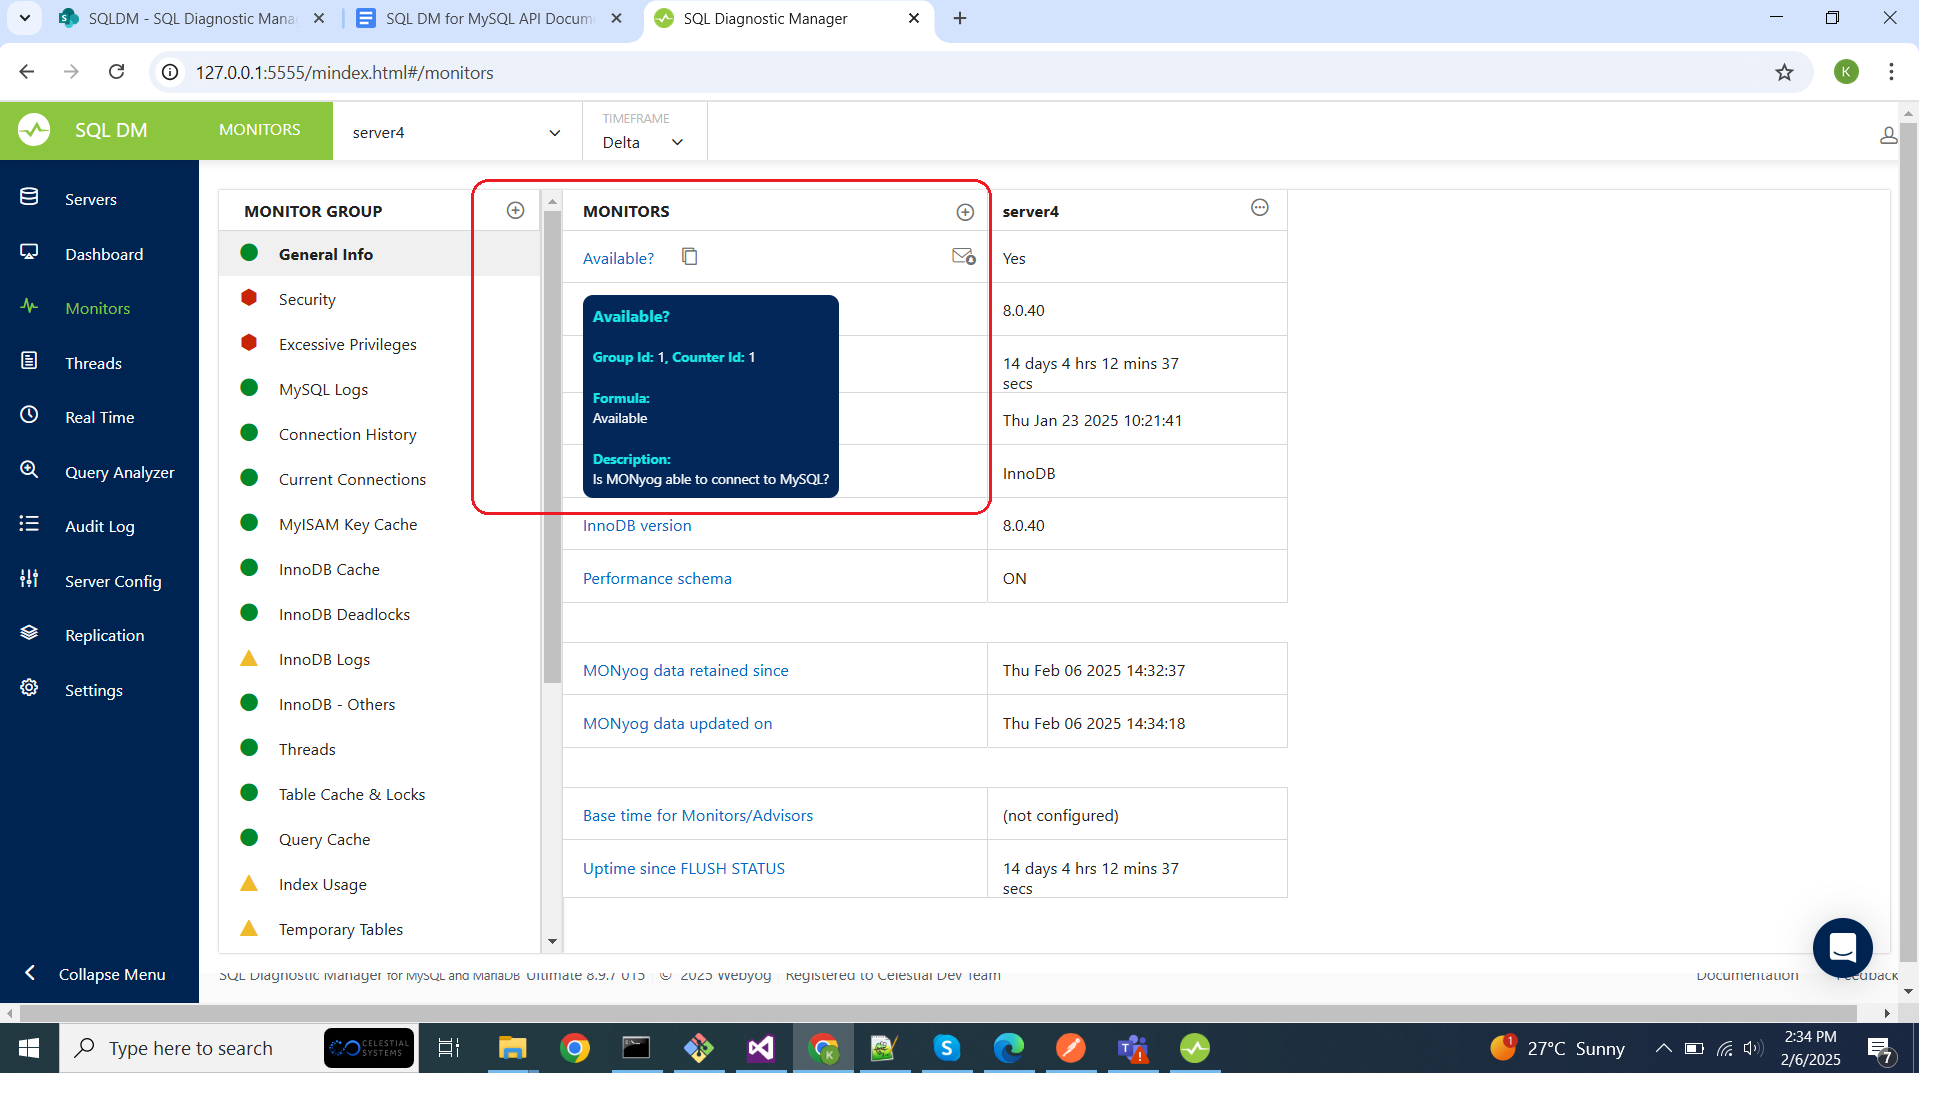Expand the server4 server selector dropdown

[x=555, y=132]
